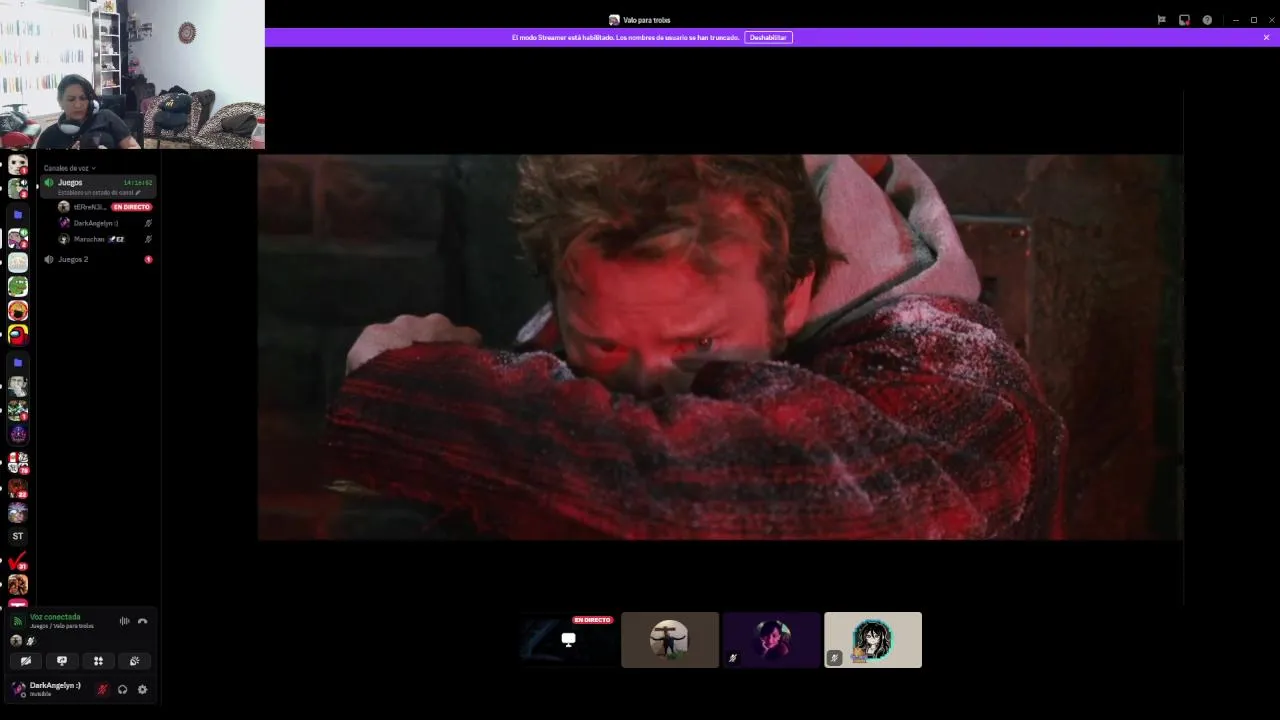Open the server with 22 notification badge
The width and height of the screenshot is (1280, 720).
(18, 487)
